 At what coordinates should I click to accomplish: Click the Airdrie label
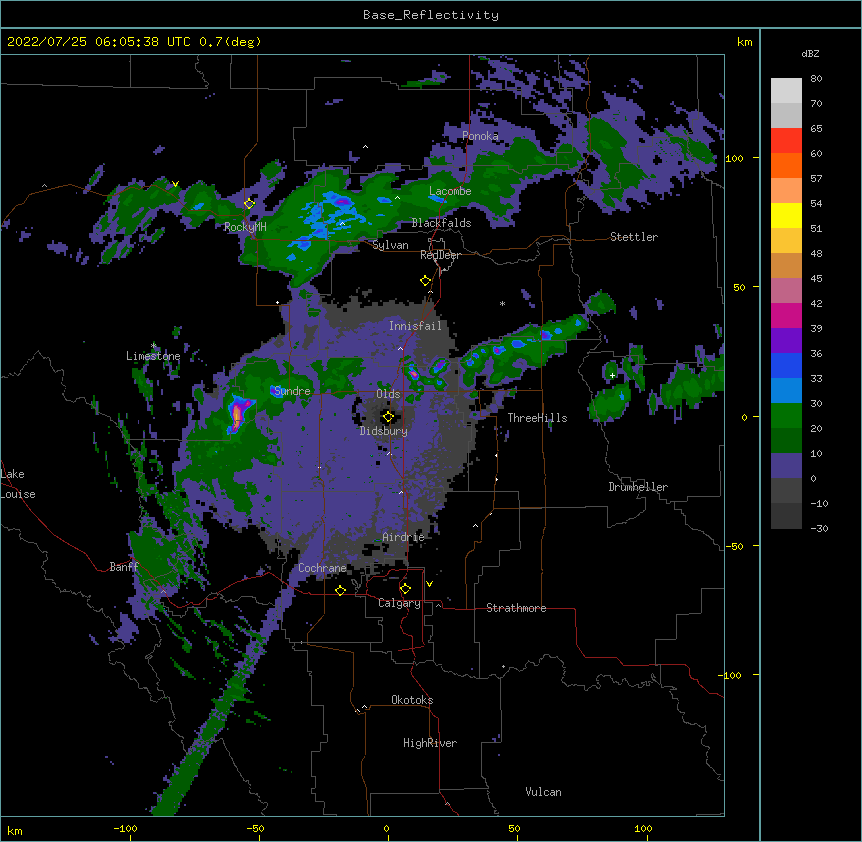(x=403, y=537)
